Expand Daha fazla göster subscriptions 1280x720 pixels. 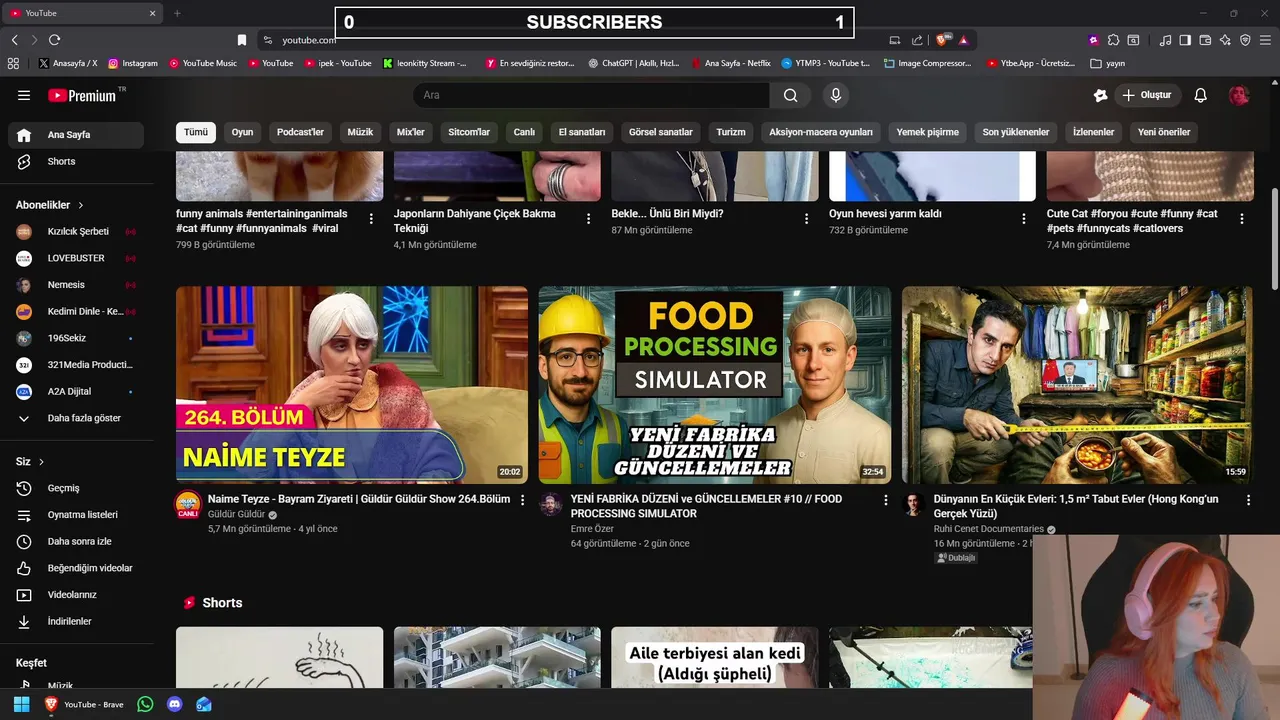pos(76,418)
